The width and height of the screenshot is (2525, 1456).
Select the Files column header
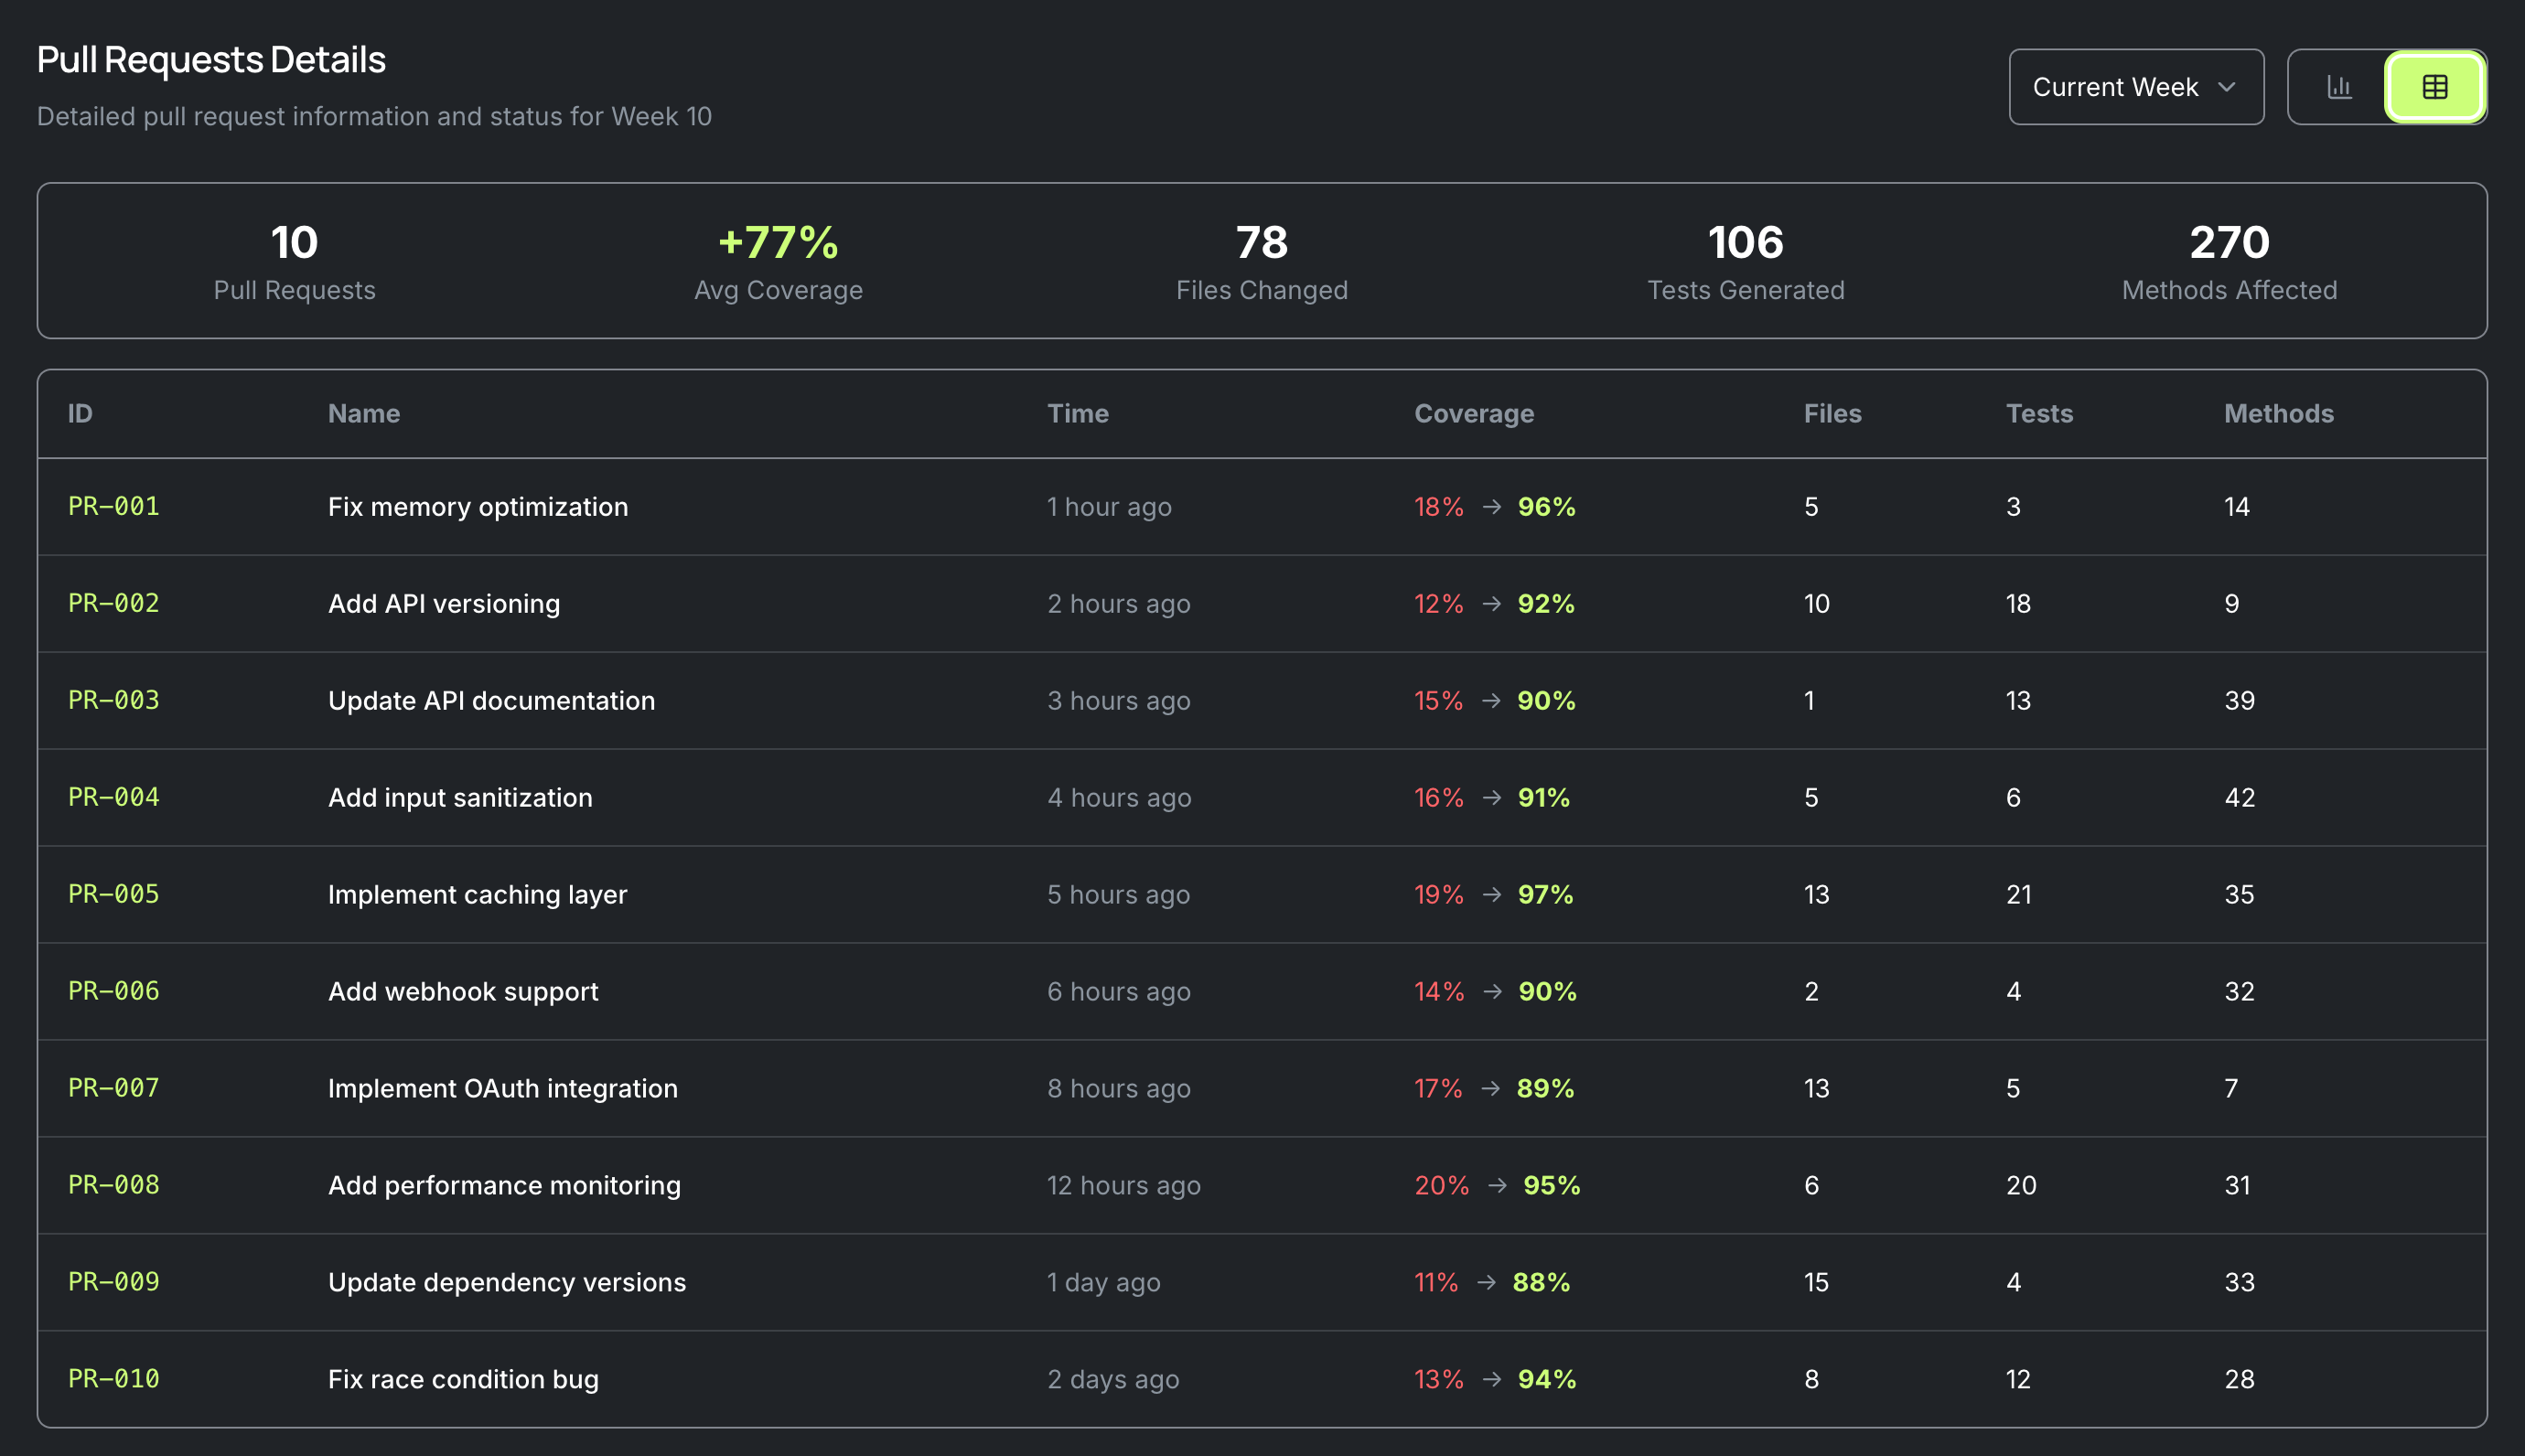pos(1831,414)
